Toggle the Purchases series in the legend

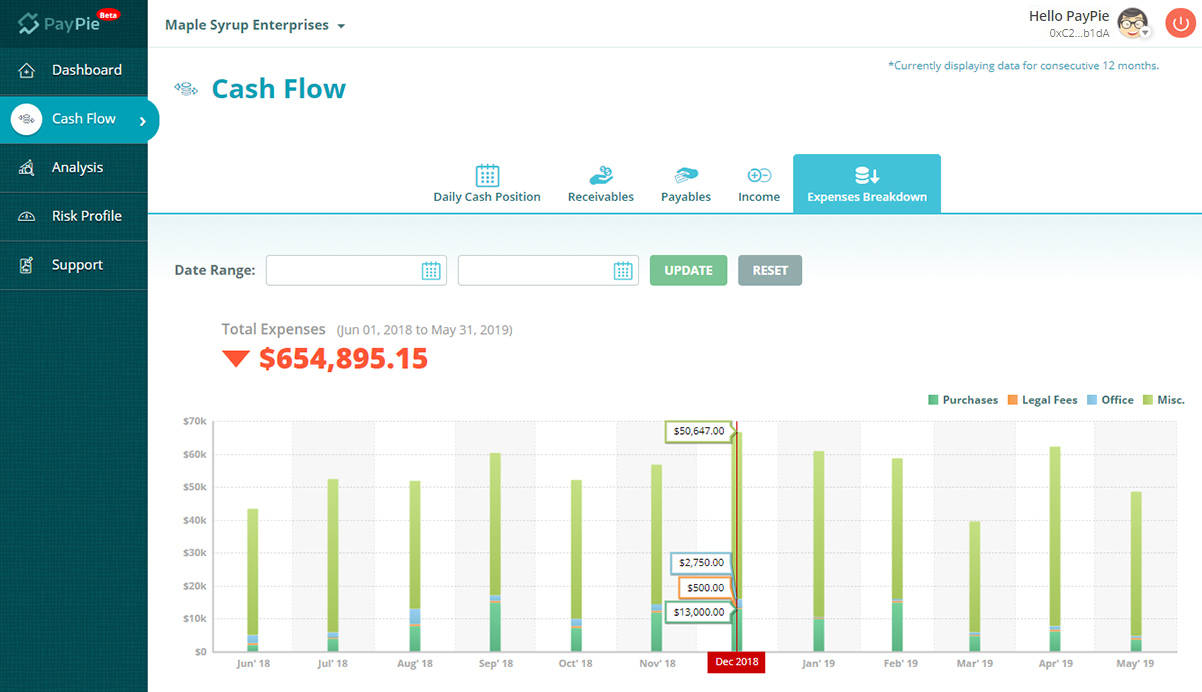click(963, 399)
